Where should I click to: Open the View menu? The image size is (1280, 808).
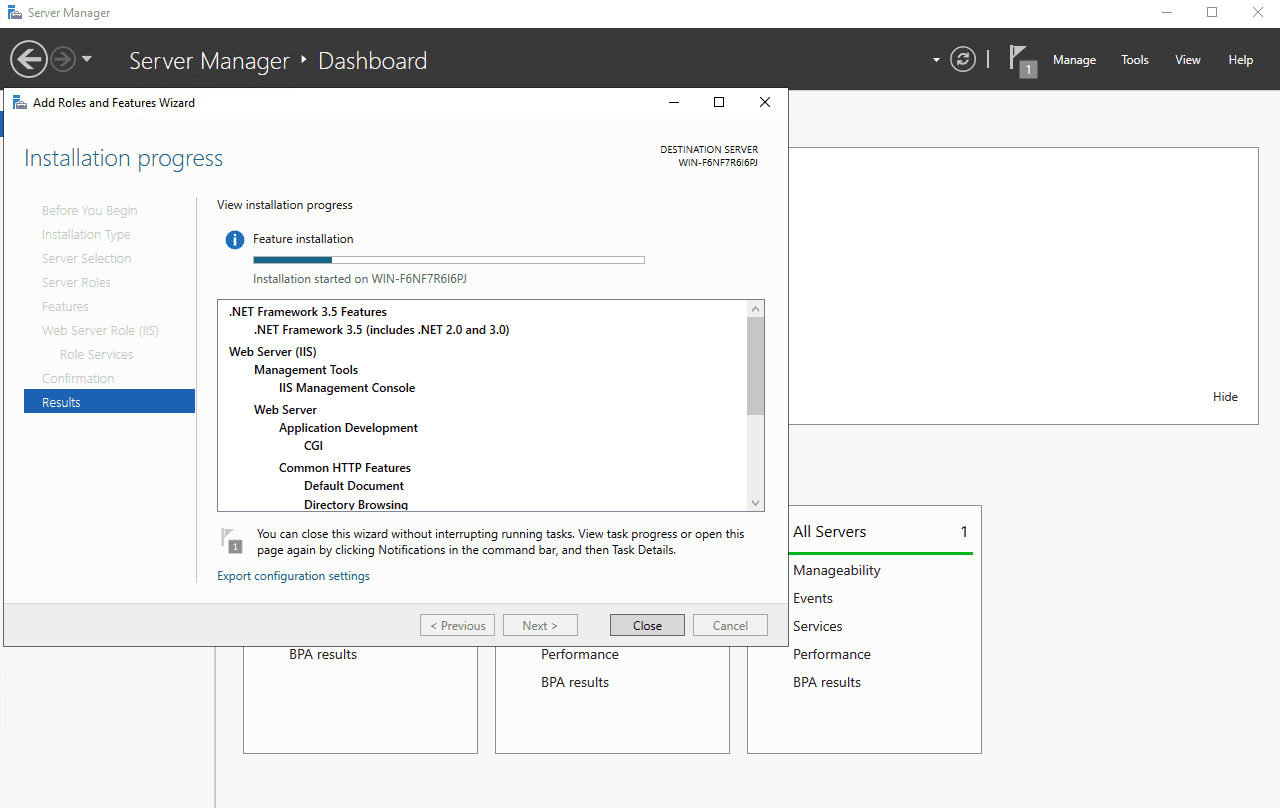[x=1187, y=60]
